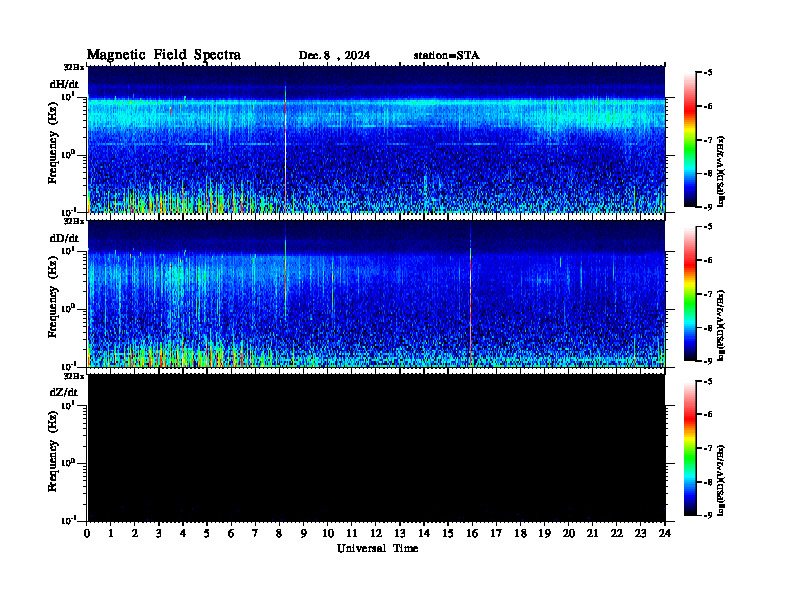Click the "-7" value on dD/dt color bar

click(709, 294)
